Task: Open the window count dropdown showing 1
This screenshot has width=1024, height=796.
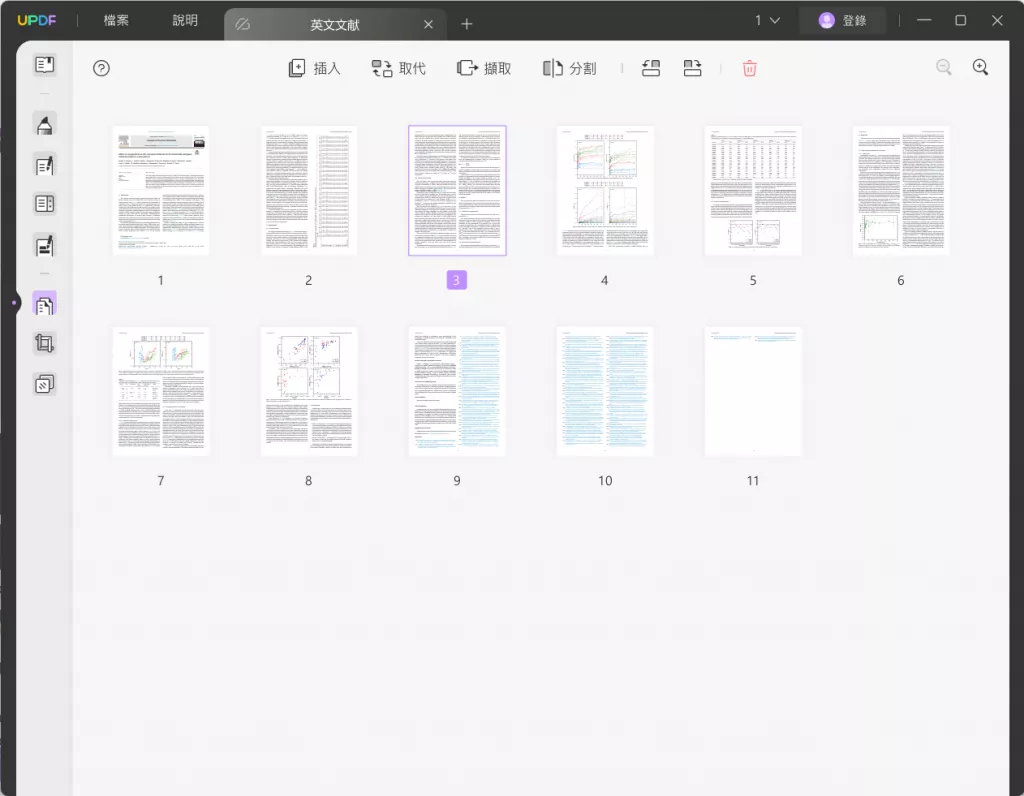Action: tap(767, 20)
